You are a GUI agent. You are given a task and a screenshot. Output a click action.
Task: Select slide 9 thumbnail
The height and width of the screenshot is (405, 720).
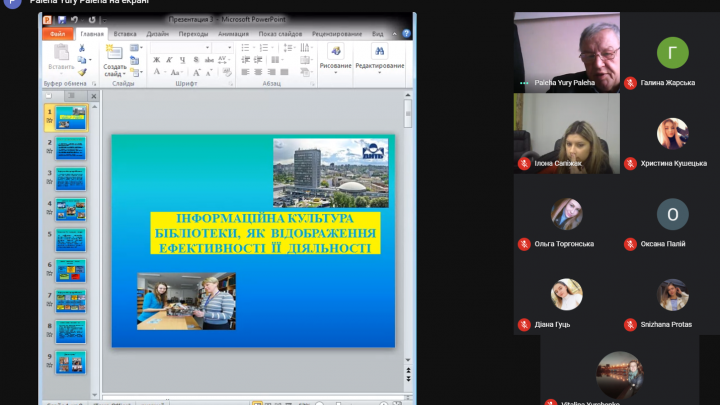pyautogui.click(x=71, y=363)
